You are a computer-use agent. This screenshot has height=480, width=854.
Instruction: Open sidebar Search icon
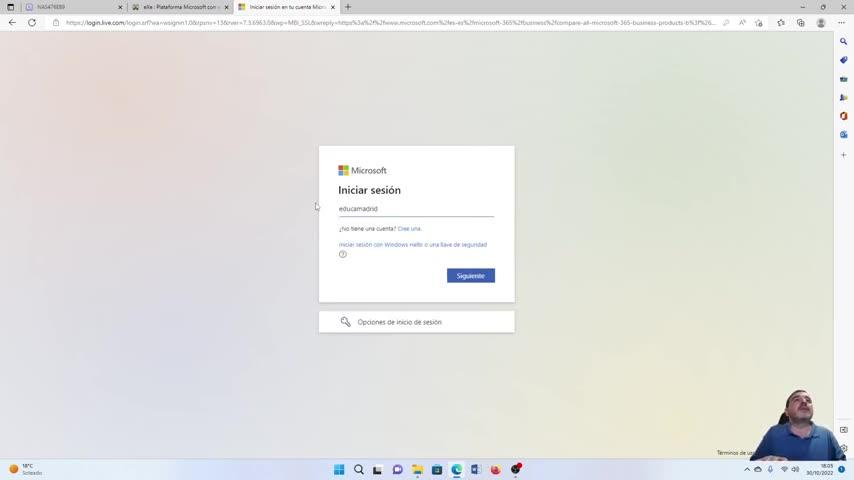coord(844,41)
